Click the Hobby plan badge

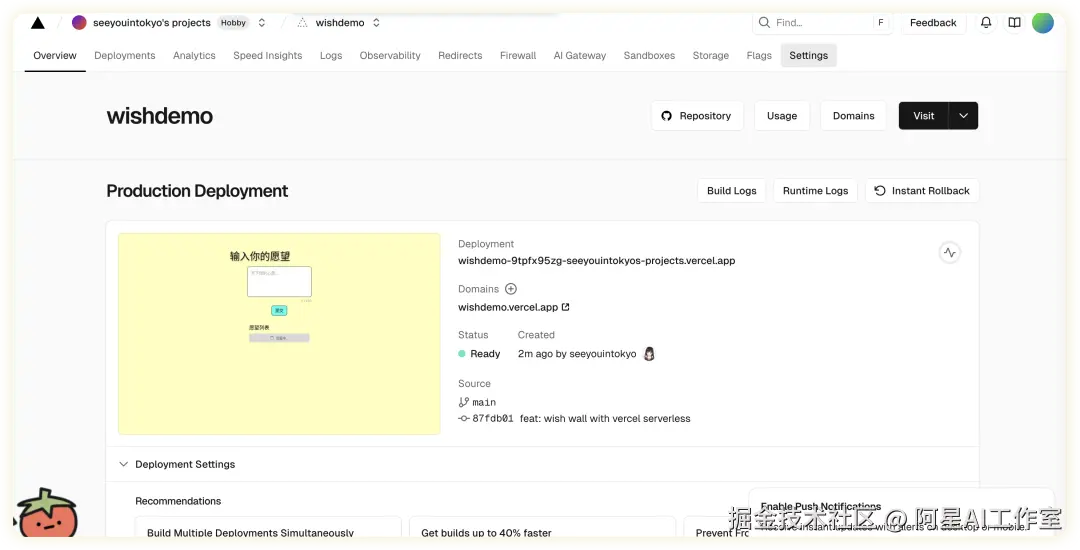pos(233,23)
